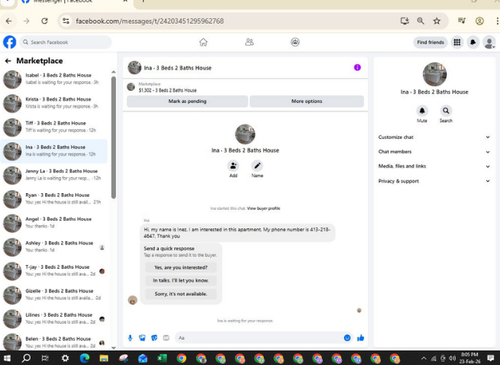Open the browser zoom magnifier icon
The width and height of the screenshot is (500, 365).
click(421, 21)
